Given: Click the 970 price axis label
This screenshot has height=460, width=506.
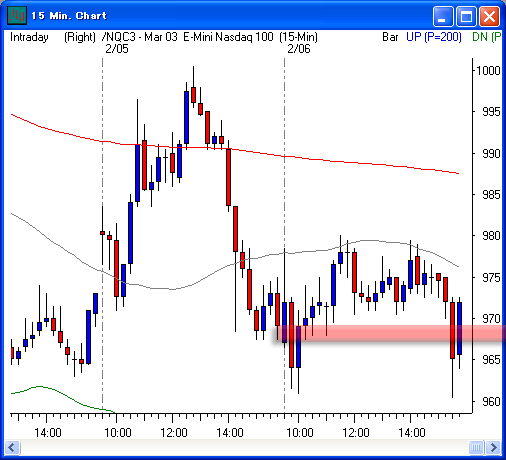Looking at the screenshot, I should pyautogui.click(x=491, y=319).
